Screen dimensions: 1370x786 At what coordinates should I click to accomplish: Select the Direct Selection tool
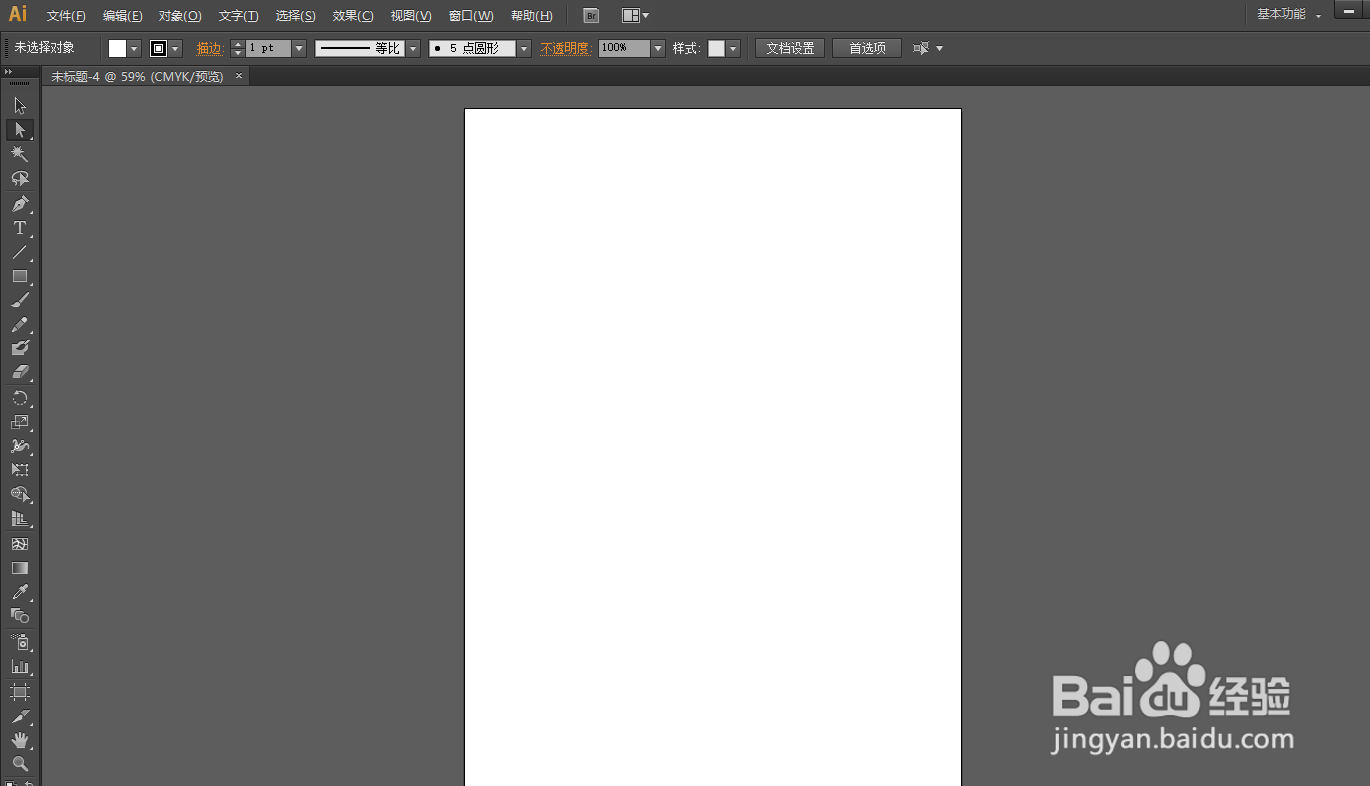pyautogui.click(x=20, y=130)
